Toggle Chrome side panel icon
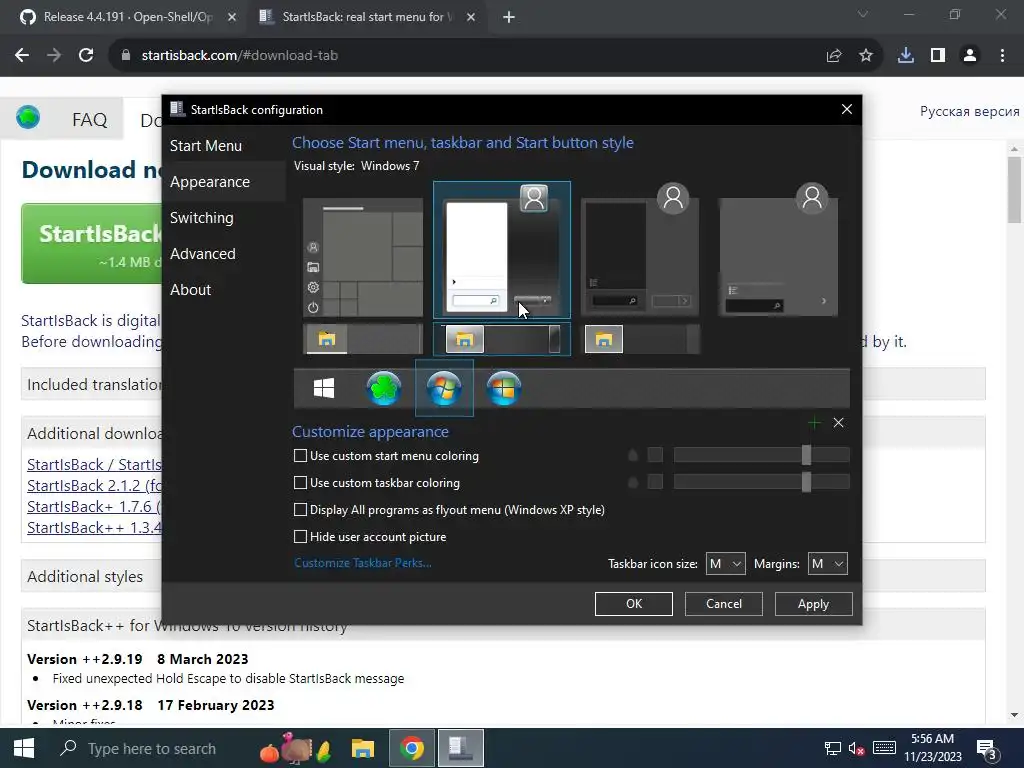 click(938, 56)
